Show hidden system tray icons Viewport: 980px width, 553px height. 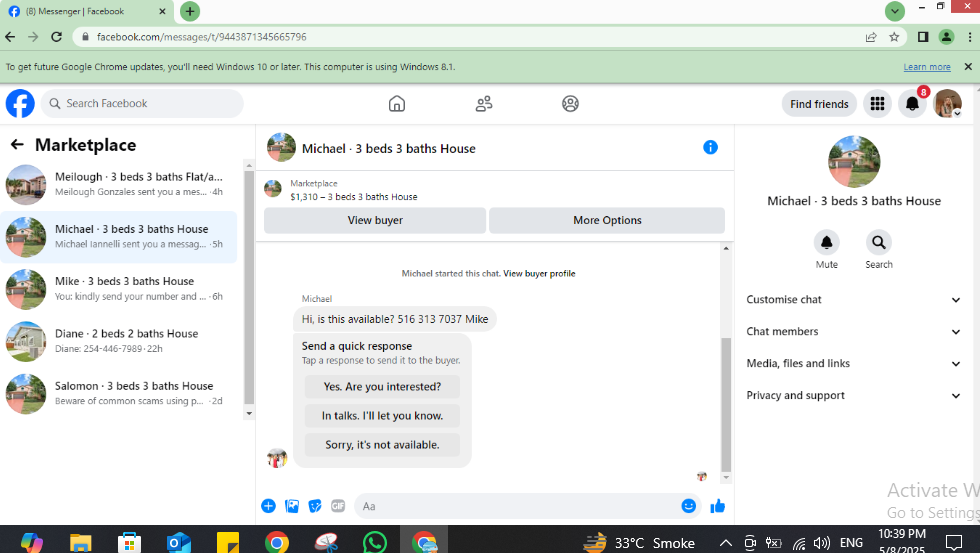pyautogui.click(x=726, y=543)
